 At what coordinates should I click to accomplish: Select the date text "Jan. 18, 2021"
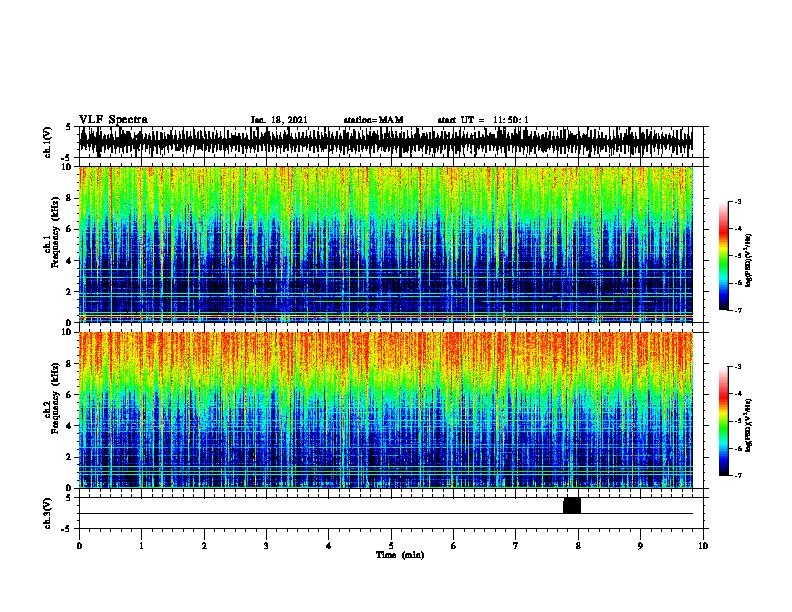[279, 120]
